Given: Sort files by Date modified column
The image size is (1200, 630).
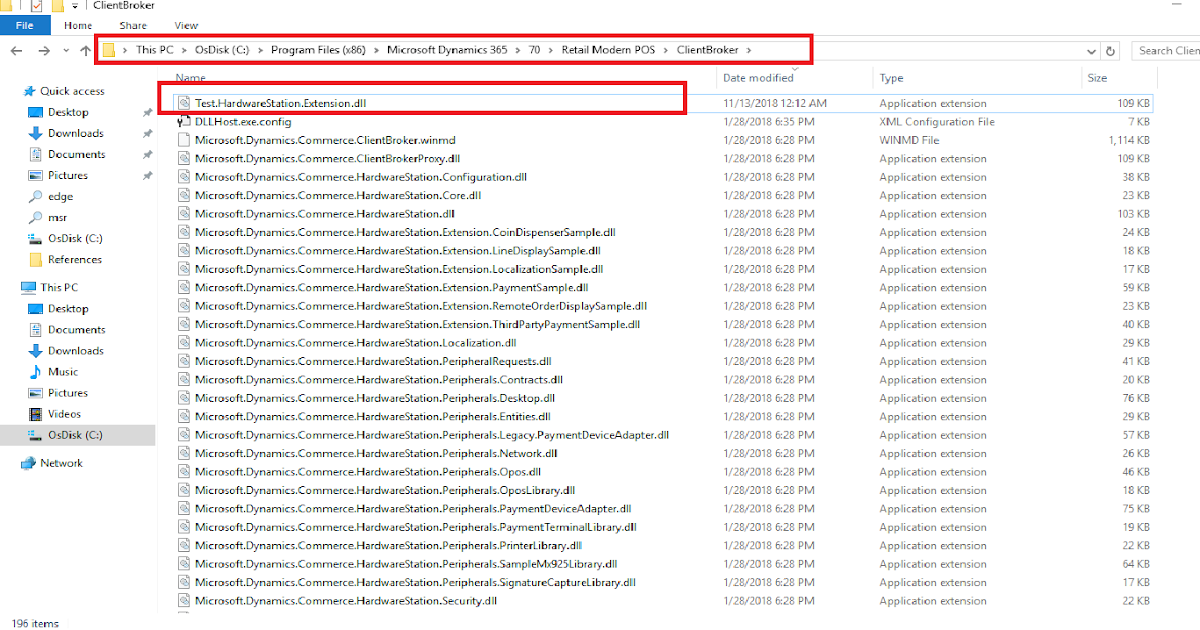Looking at the screenshot, I should click(x=758, y=78).
